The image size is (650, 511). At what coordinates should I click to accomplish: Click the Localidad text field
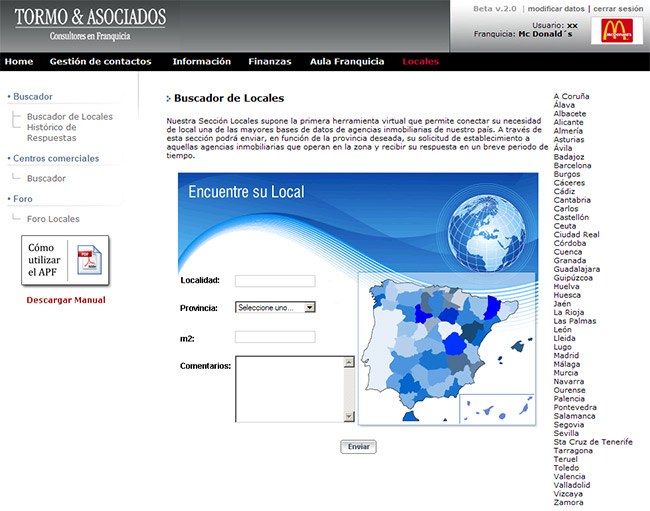pos(275,281)
